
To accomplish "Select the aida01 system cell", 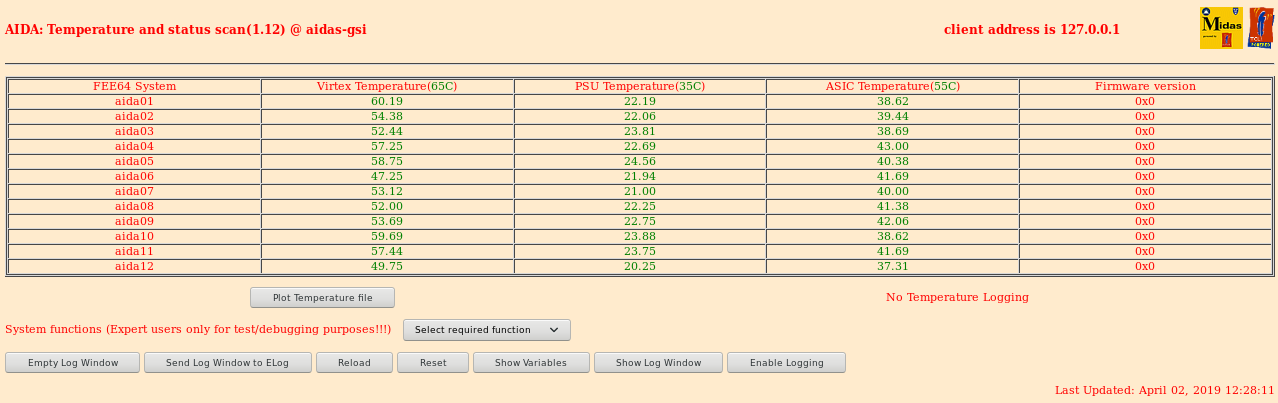I will pyautogui.click(x=135, y=101).
